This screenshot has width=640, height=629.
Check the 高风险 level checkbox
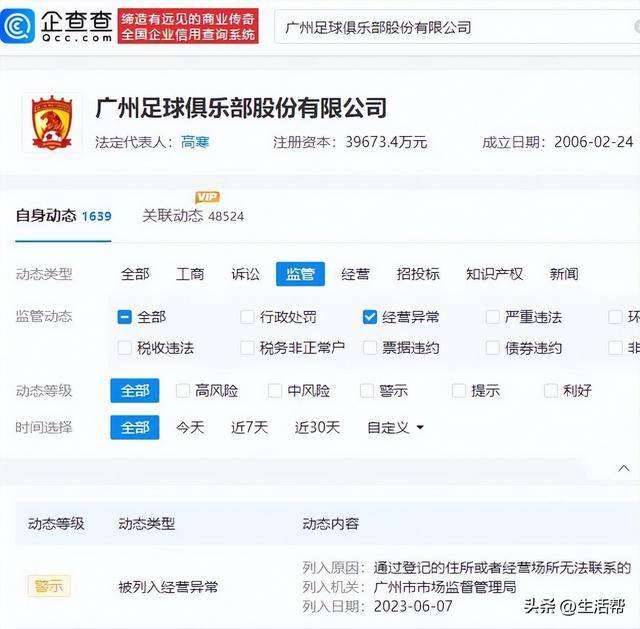182,391
